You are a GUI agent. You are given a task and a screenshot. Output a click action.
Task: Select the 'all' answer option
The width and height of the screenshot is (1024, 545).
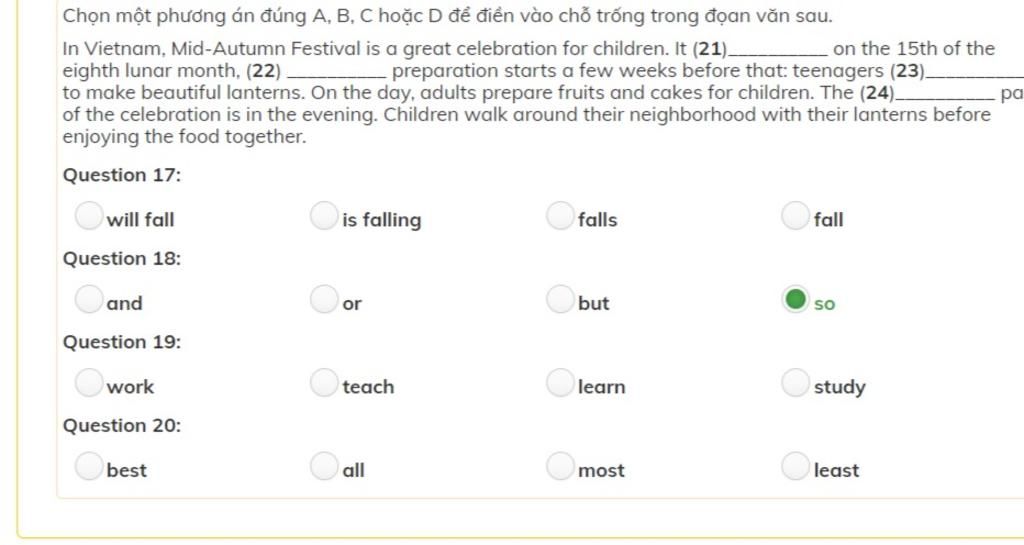pos(324,466)
